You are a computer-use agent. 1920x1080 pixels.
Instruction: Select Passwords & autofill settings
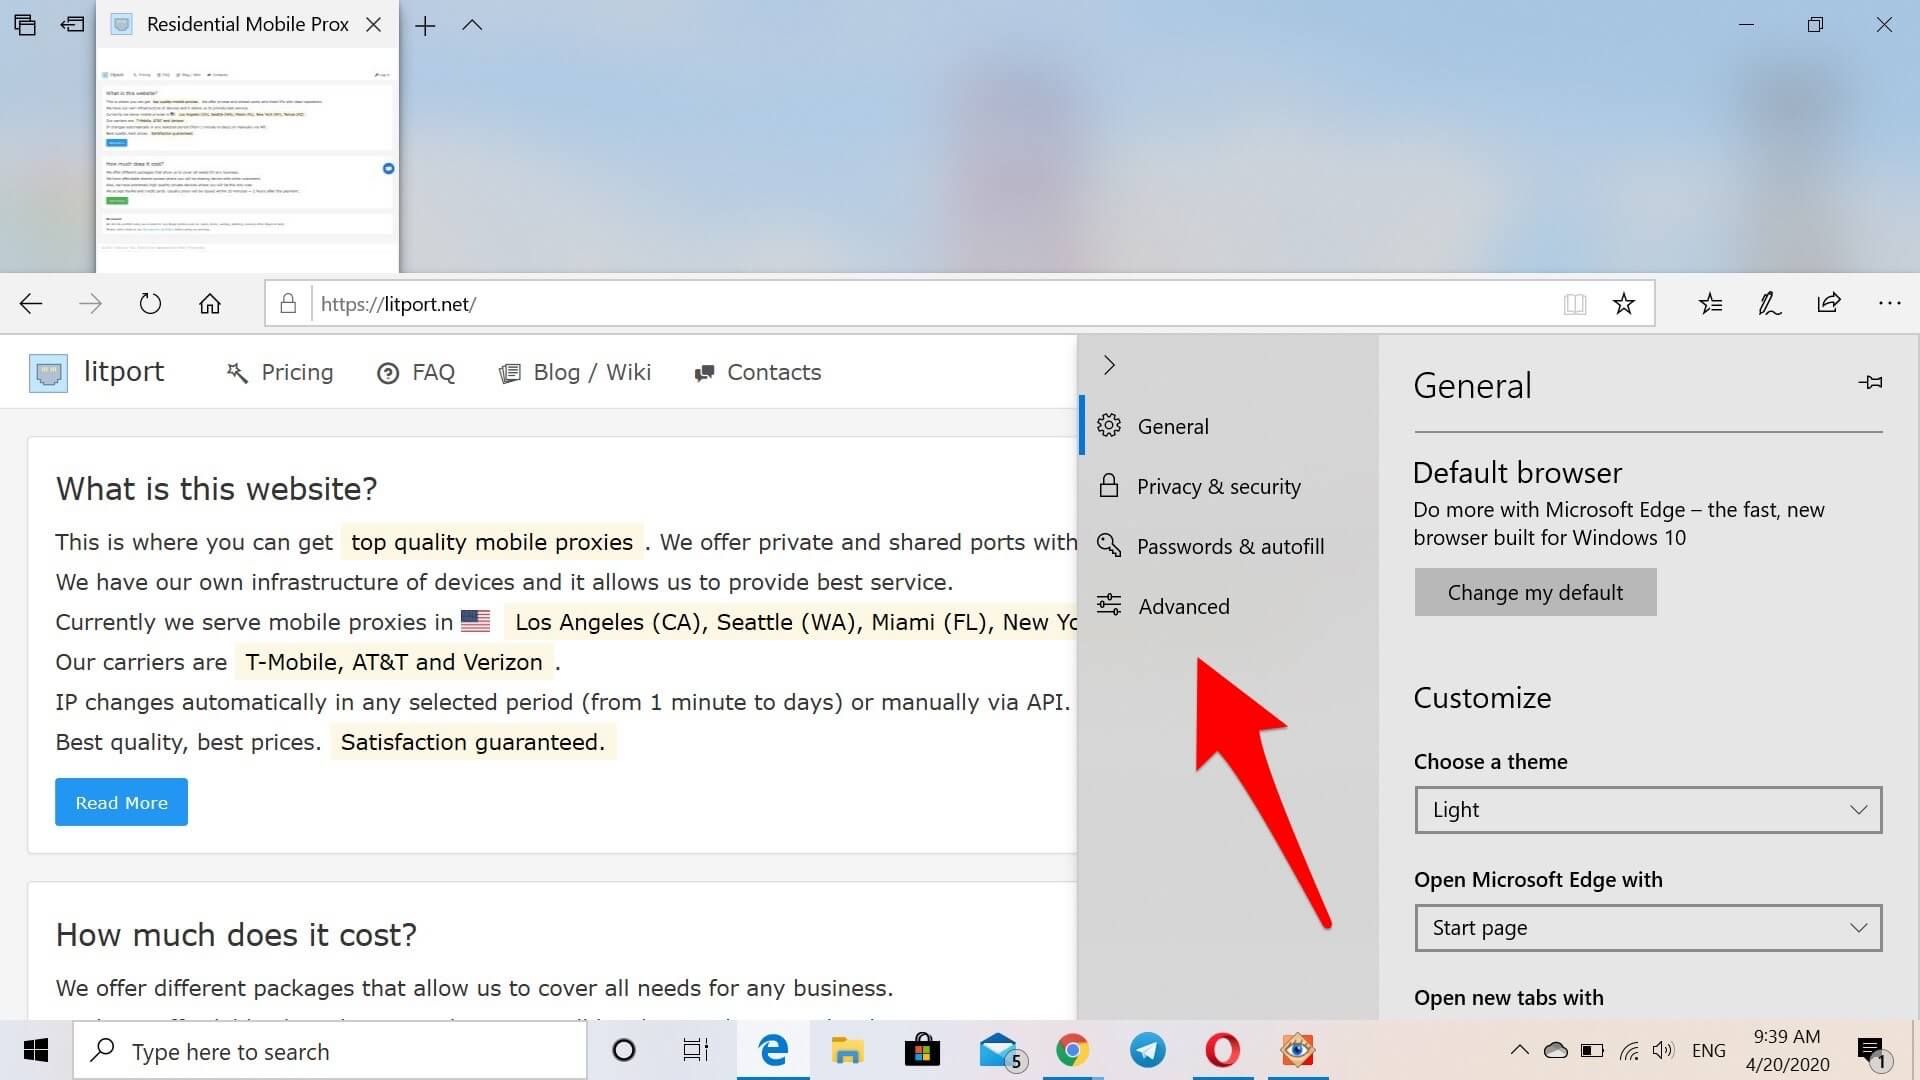(1228, 546)
